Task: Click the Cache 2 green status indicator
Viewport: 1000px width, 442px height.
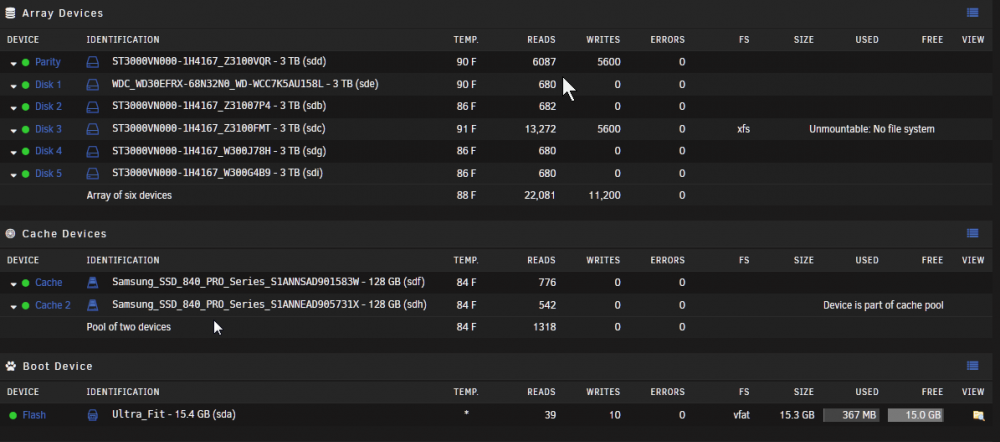Action: [x=26, y=306]
